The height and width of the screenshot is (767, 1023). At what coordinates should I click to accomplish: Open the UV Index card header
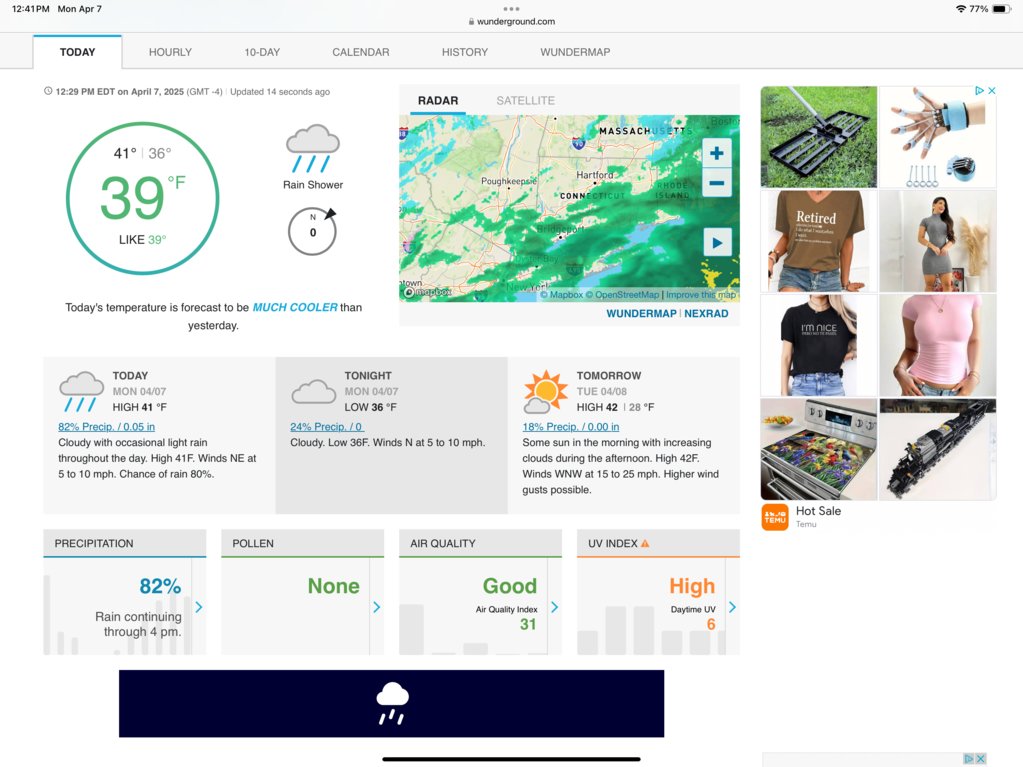tap(658, 543)
